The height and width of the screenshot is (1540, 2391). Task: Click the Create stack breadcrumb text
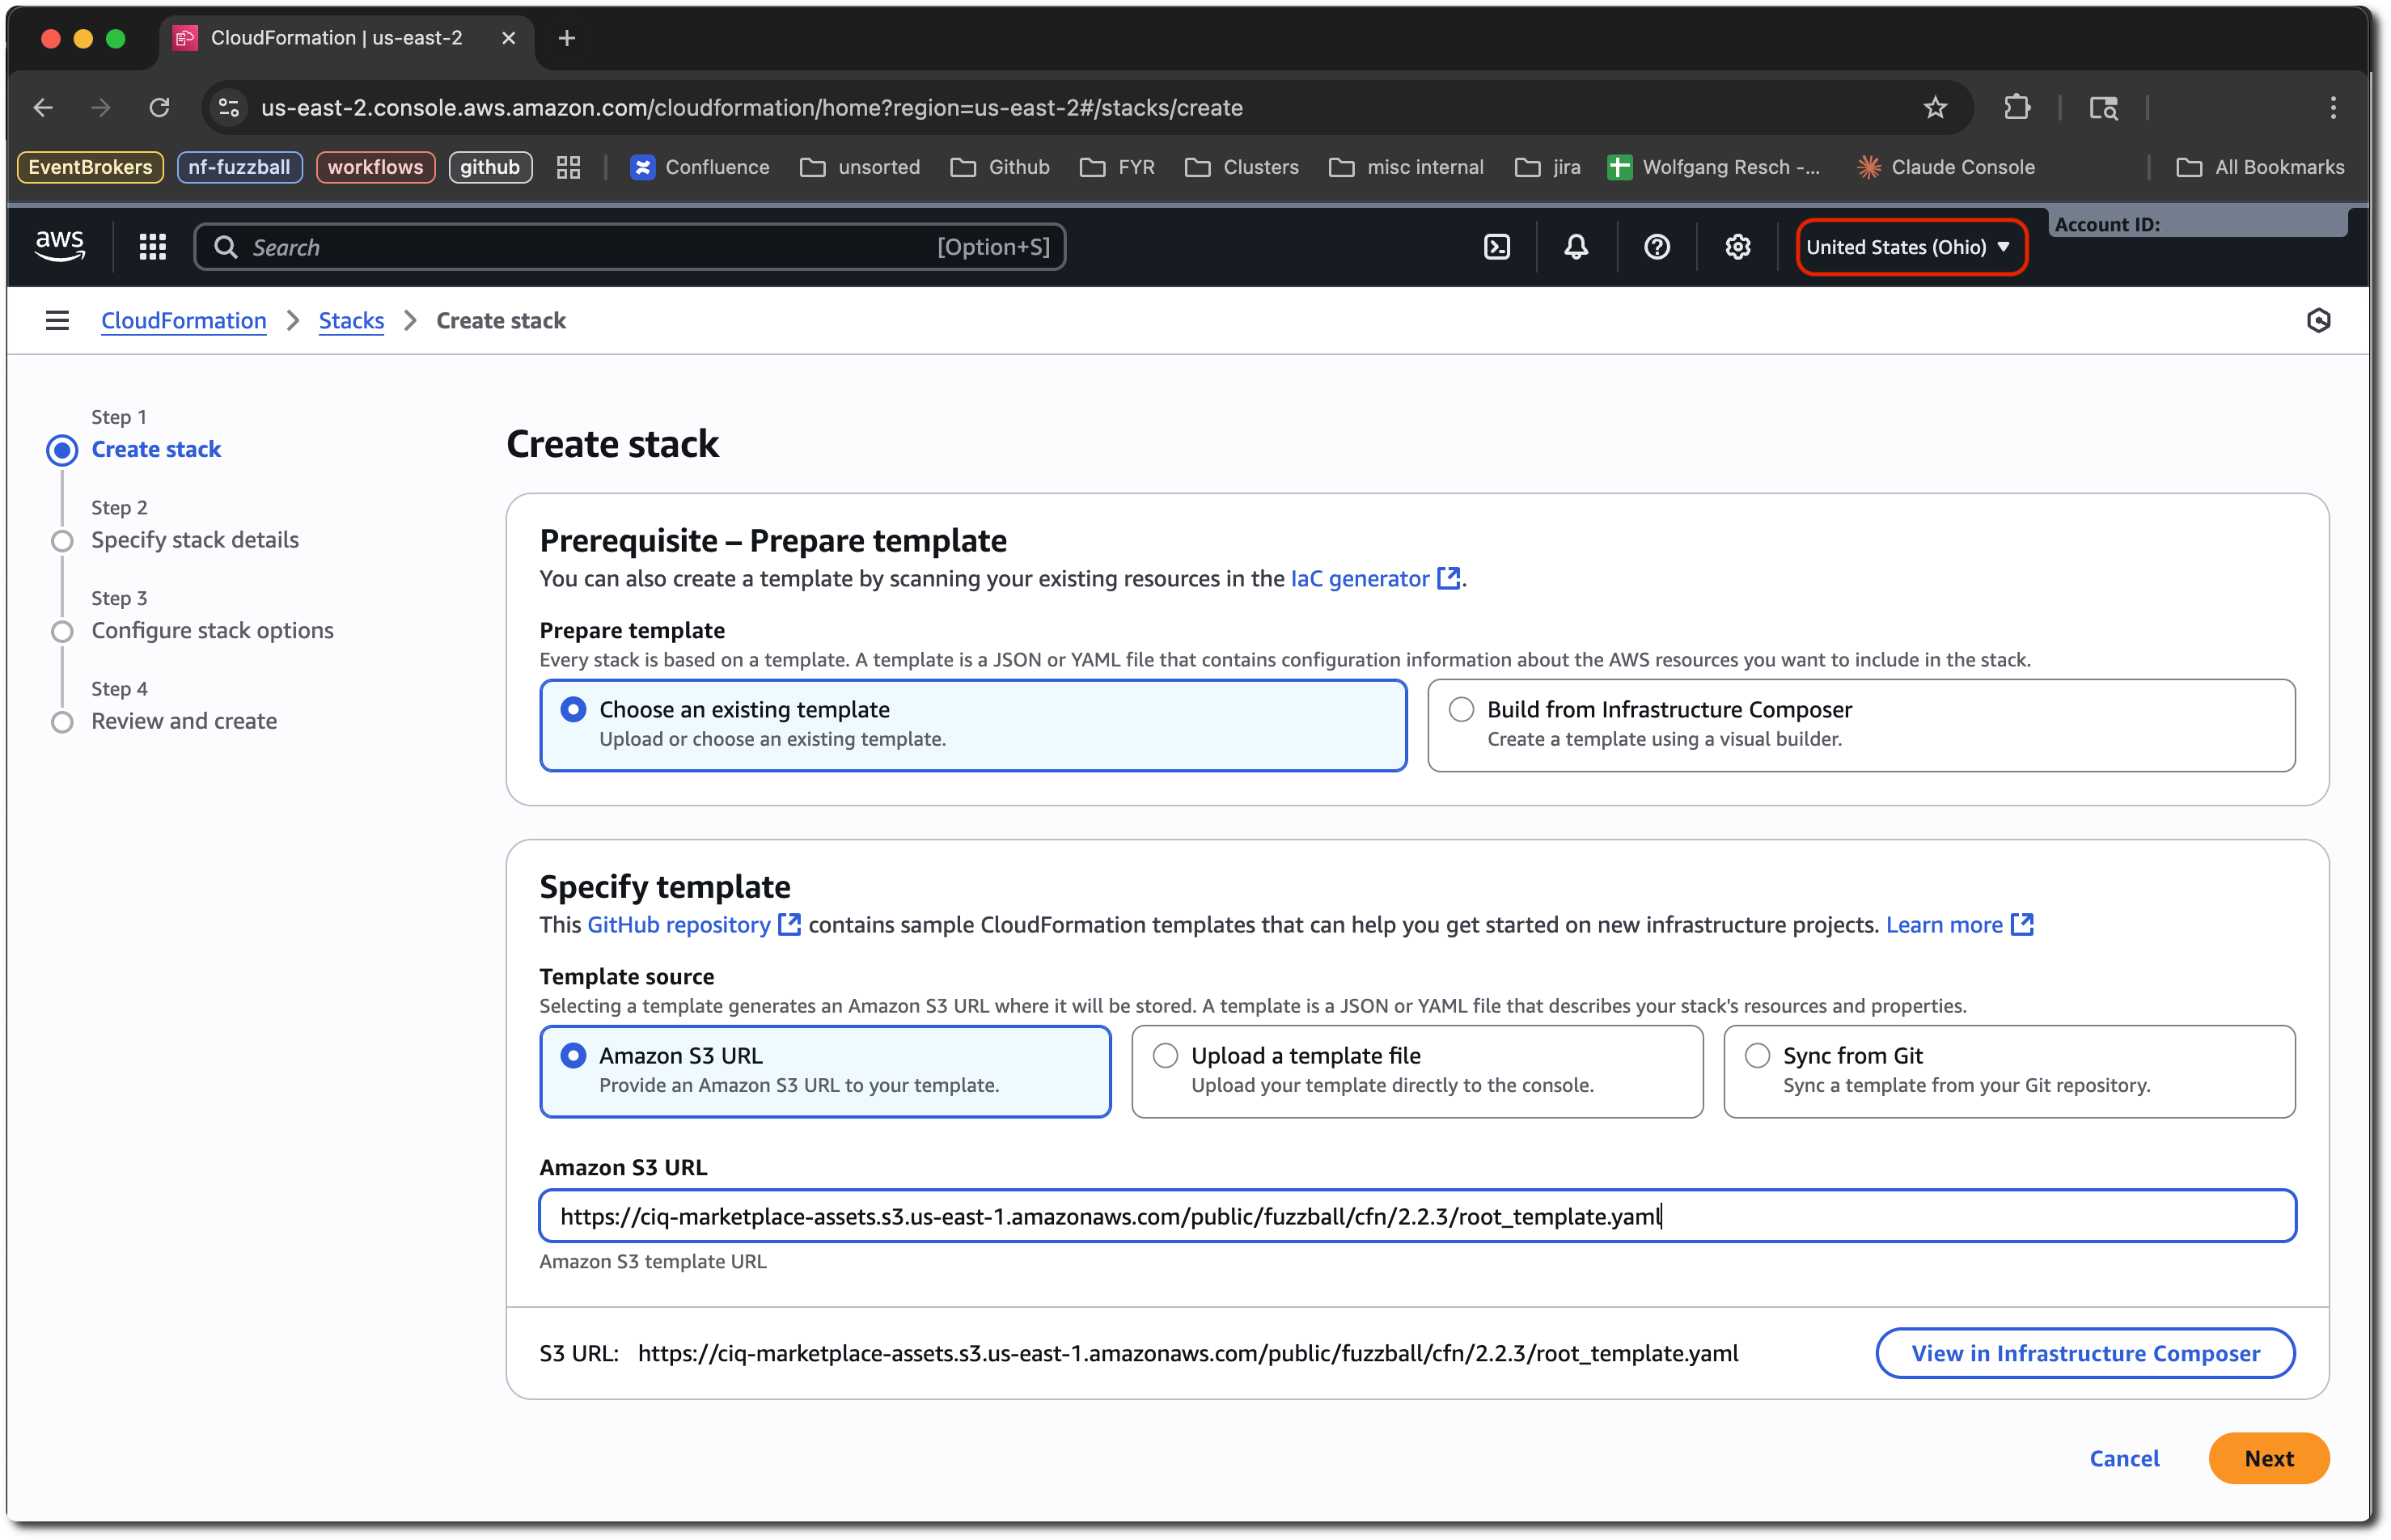pos(501,321)
